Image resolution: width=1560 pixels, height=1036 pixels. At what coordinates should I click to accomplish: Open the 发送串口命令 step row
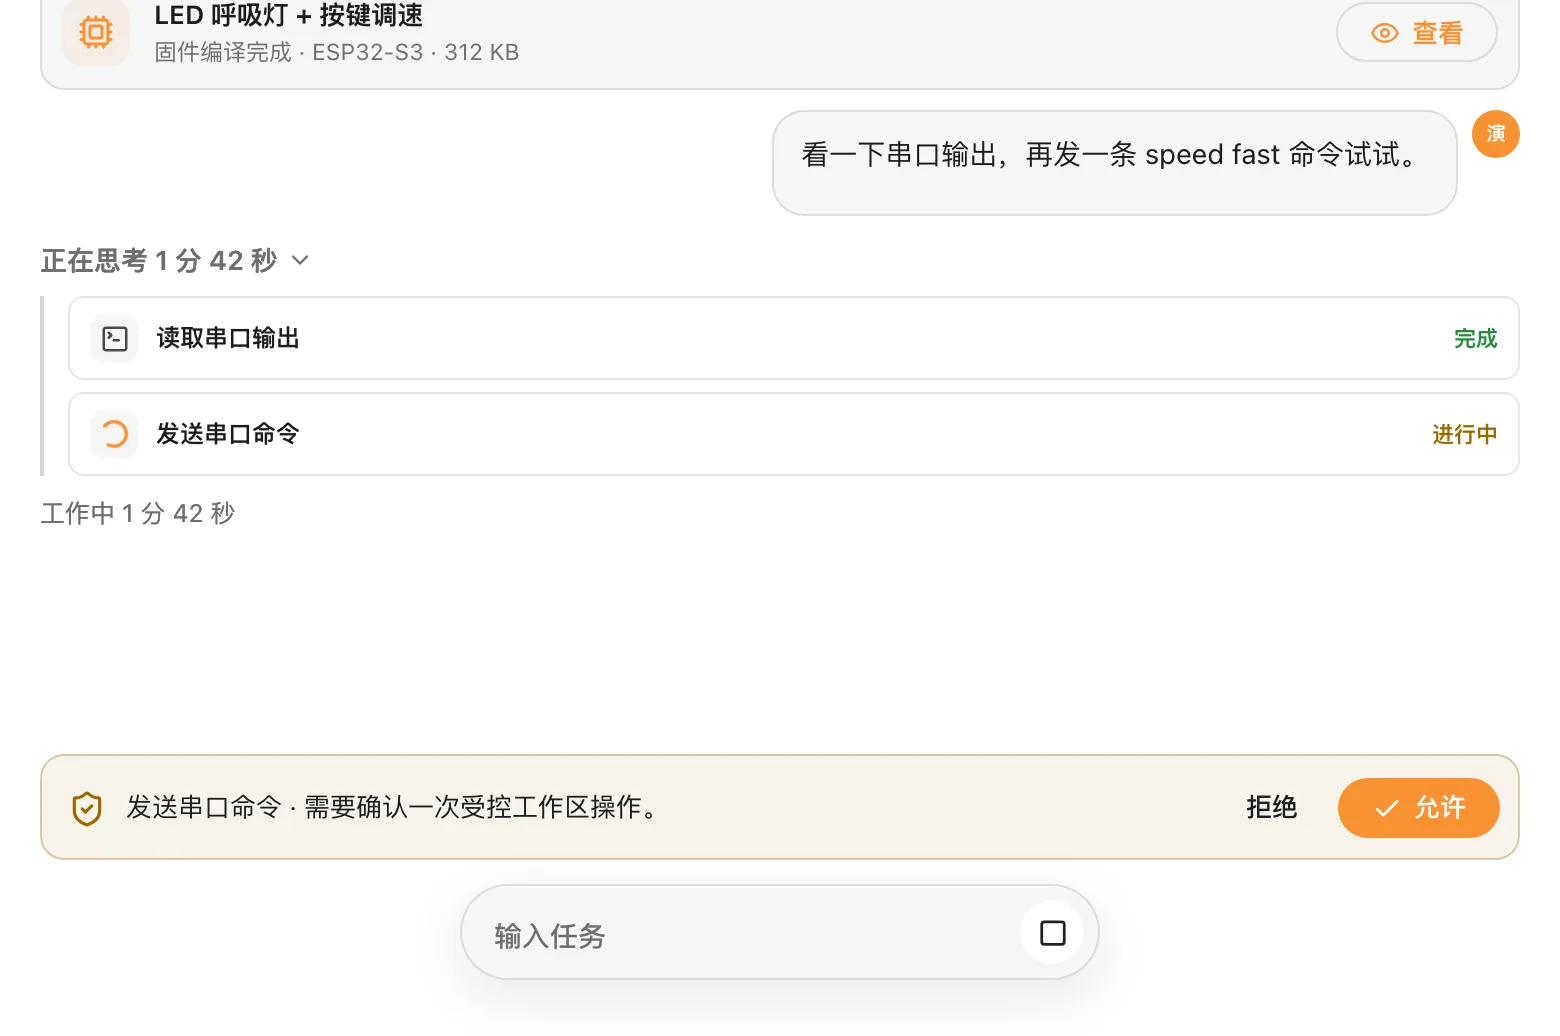(x=794, y=434)
